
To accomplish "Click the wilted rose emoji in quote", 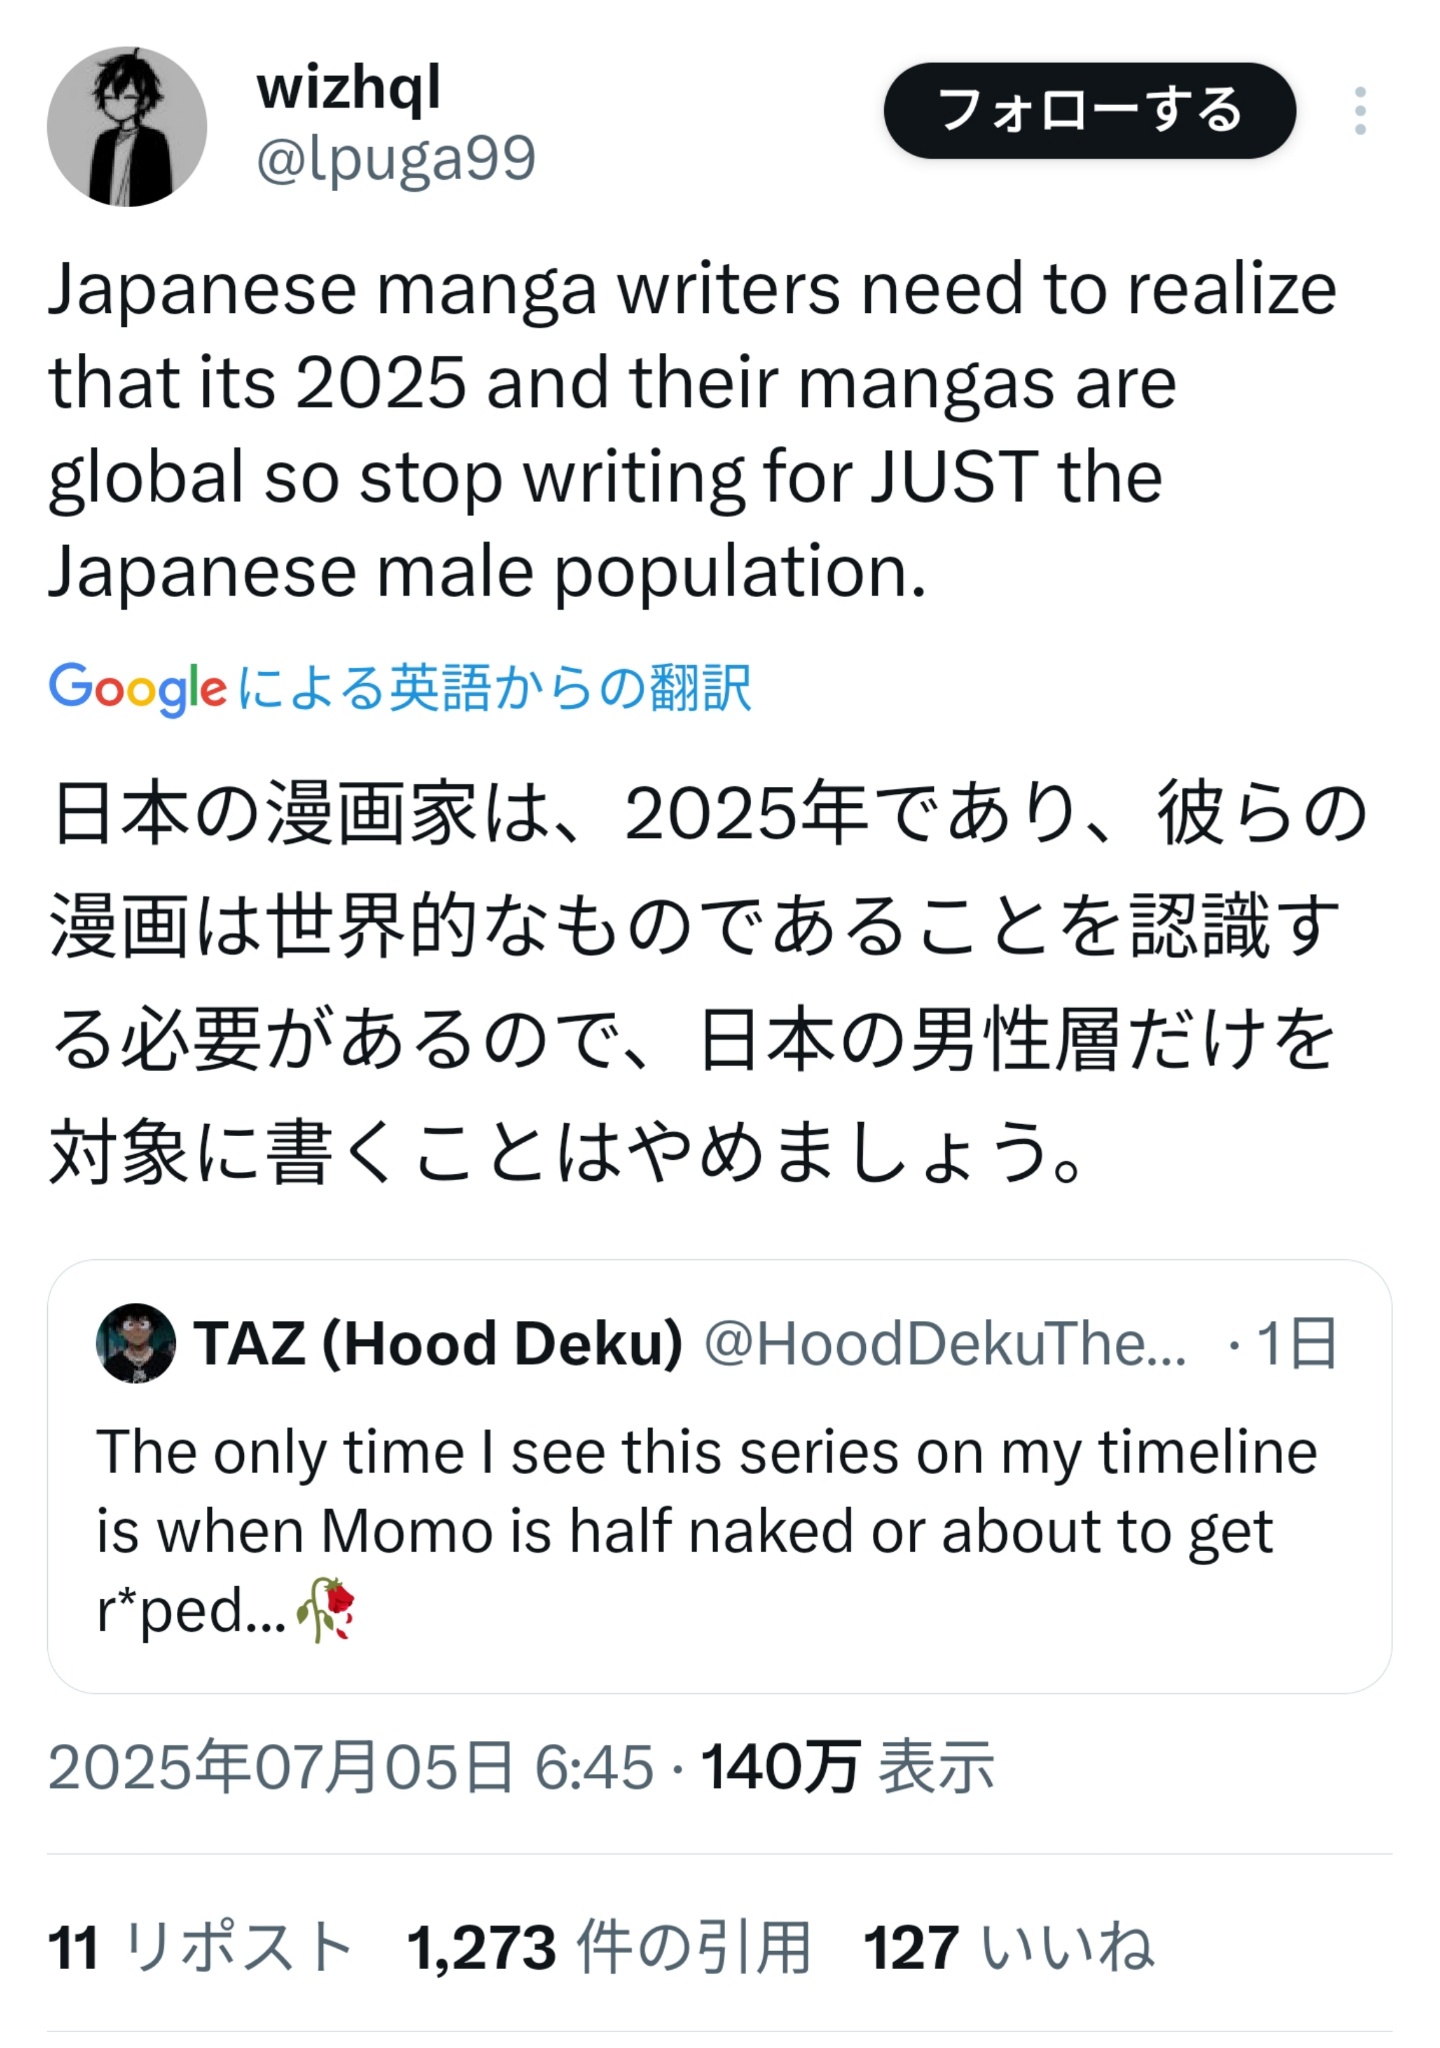I will [x=326, y=1610].
